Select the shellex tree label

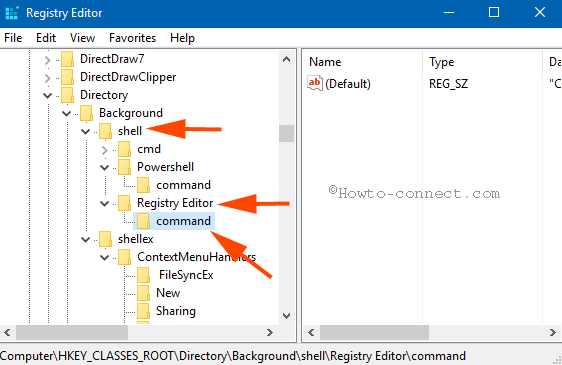[135, 239]
